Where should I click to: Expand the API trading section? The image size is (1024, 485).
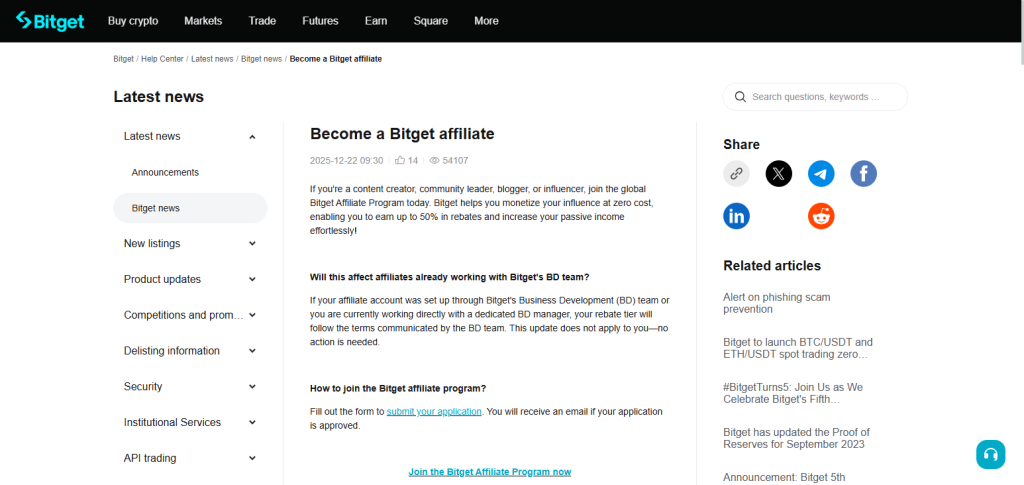click(x=253, y=458)
